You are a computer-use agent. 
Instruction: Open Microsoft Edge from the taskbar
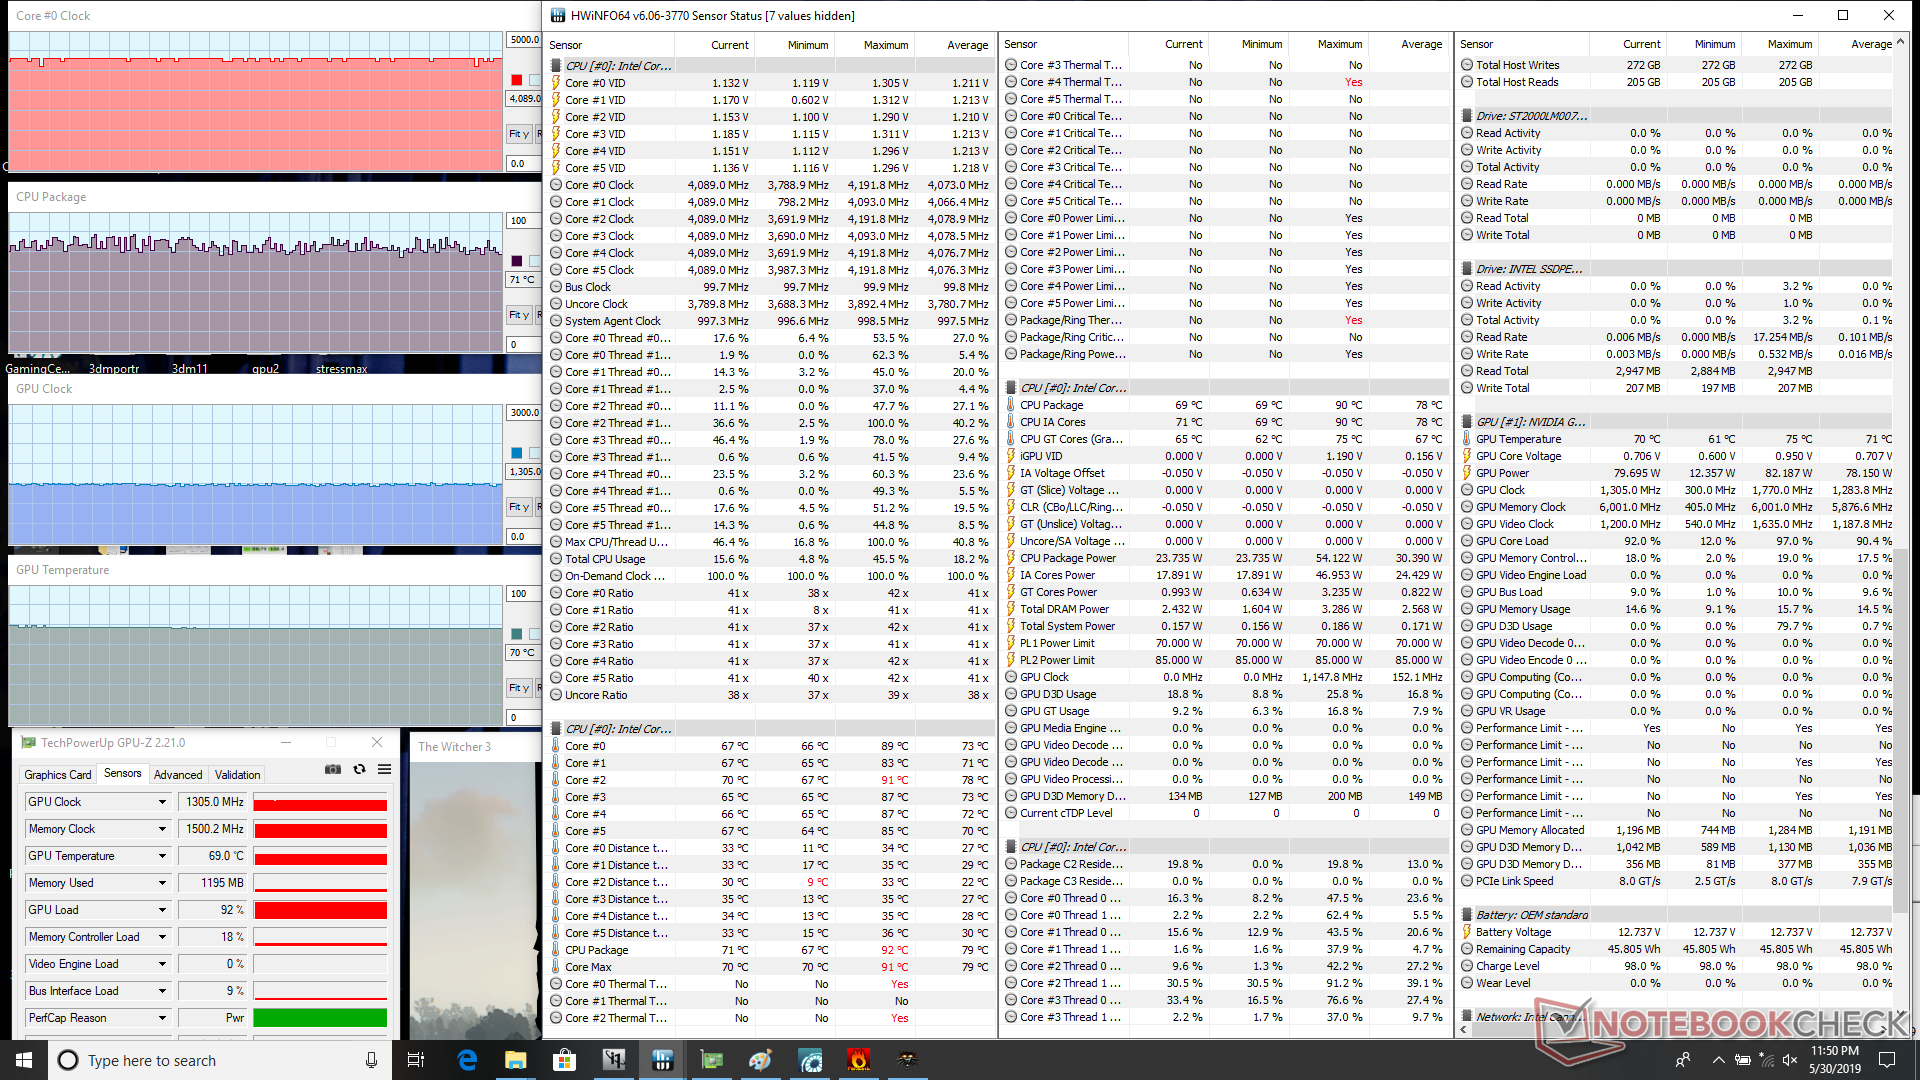(x=467, y=1060)
